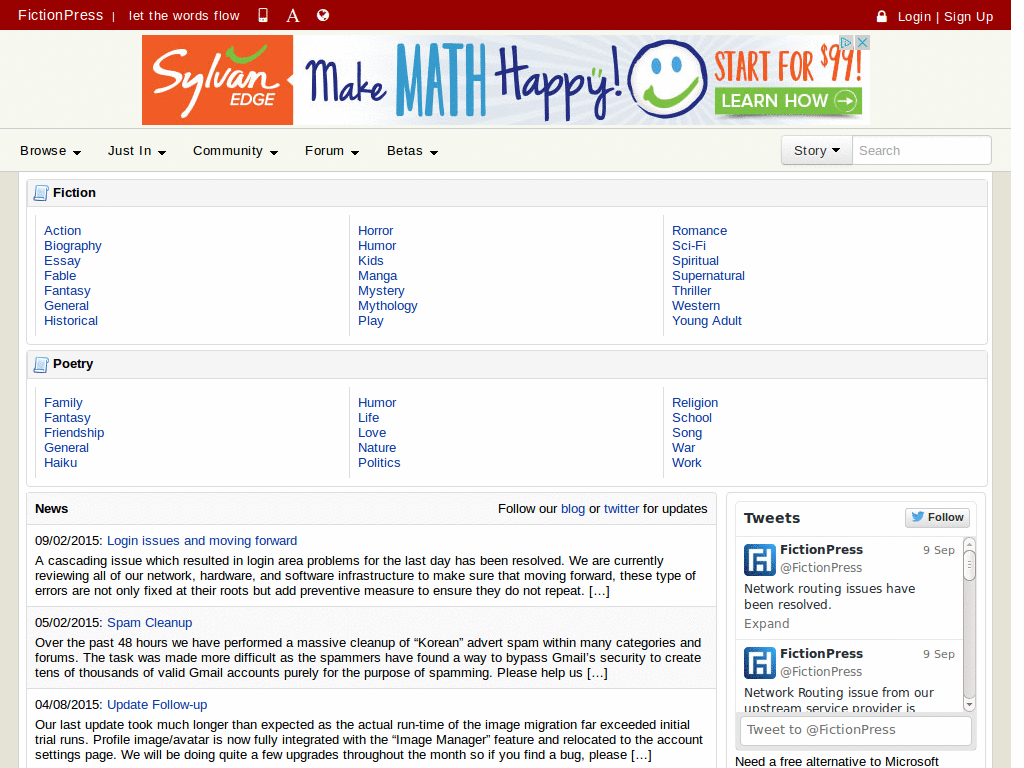This screenshot has height=768, width=1024.
Task: Open the 'Update Follow-up' news post
Action: (x=157, y=705)
